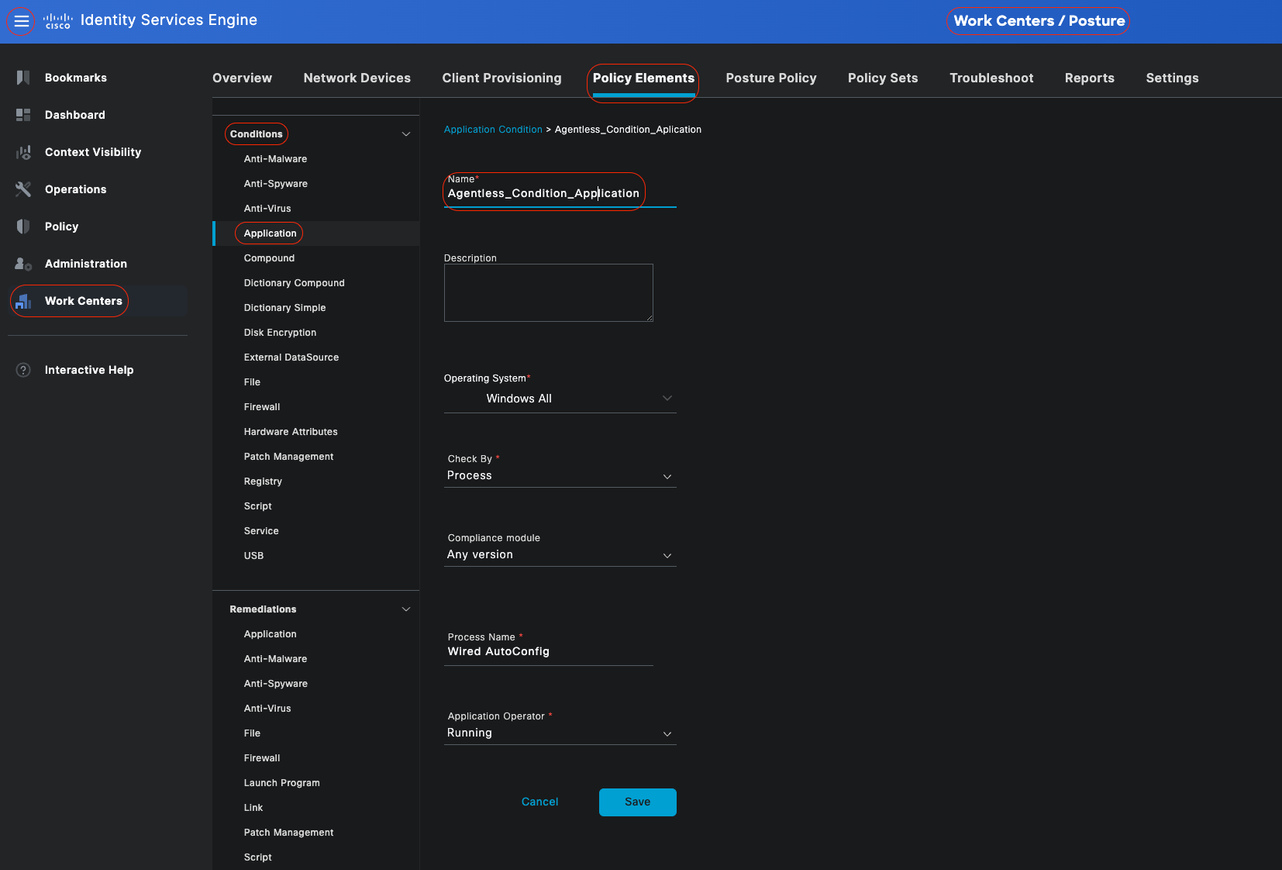Open Context Visibility in the sidebar

click(93, 152)
